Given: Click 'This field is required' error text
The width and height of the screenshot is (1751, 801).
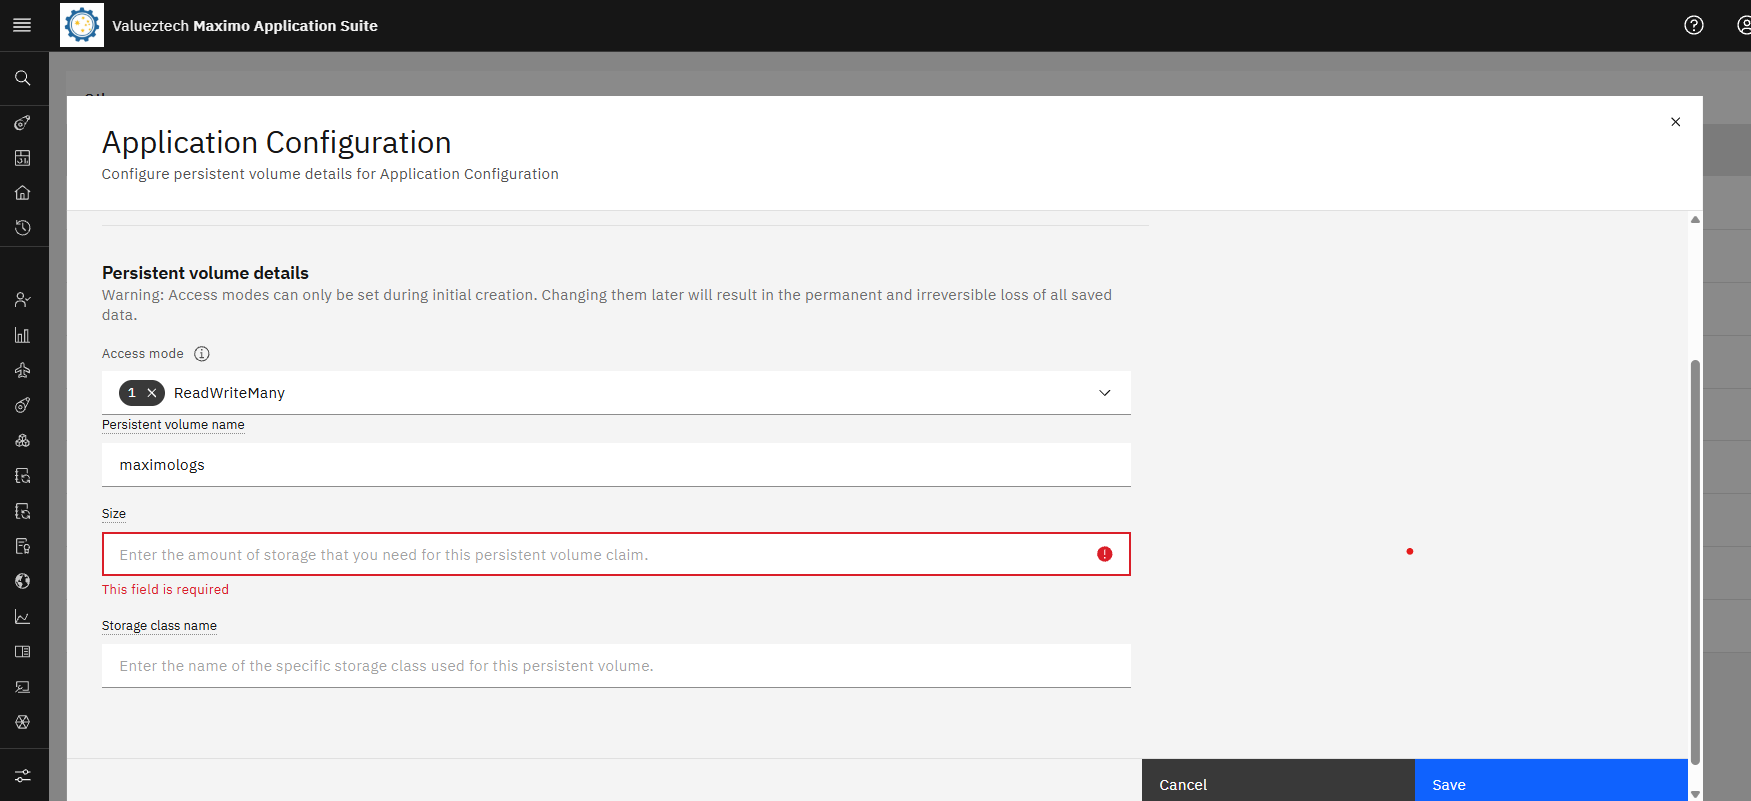Looking at the screenshot, I should click(x=165, y=590).
